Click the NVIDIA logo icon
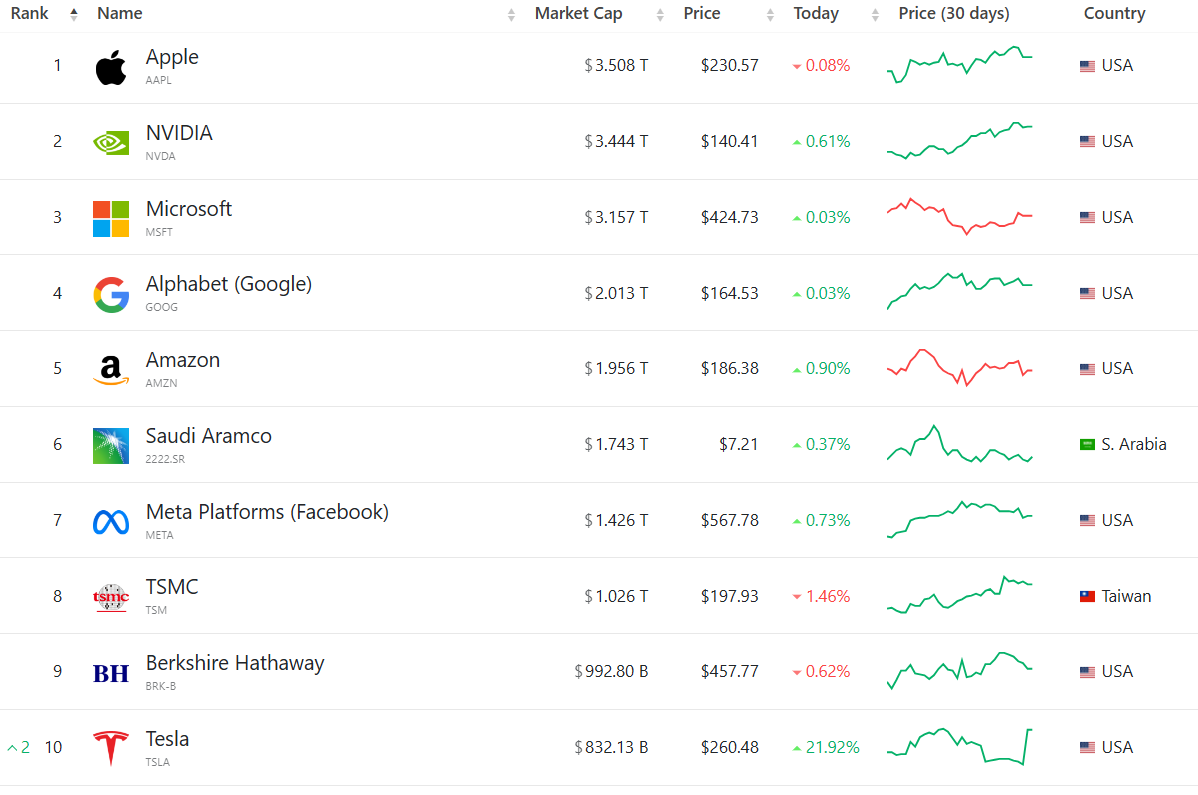This screenshot has width=1198, height=795. coord(111,143)
